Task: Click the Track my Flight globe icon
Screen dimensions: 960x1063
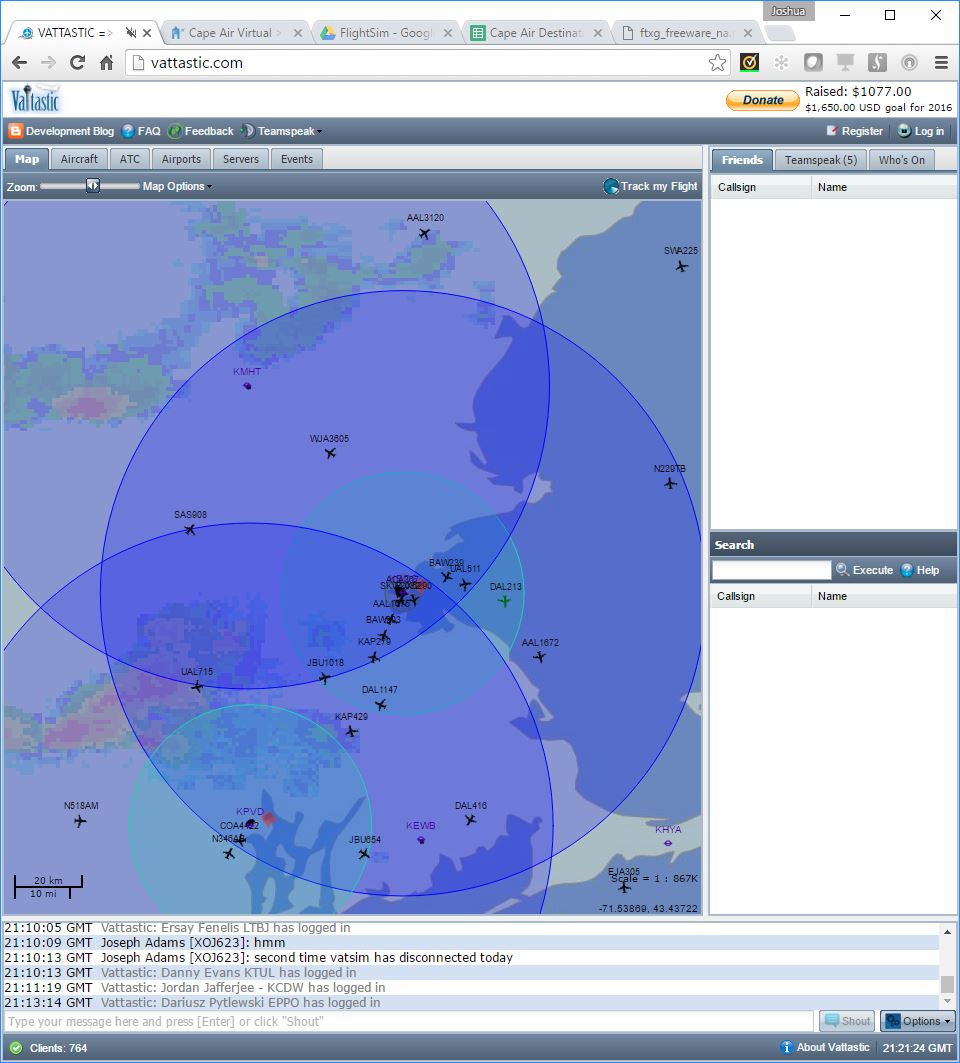Action: [x=610, y=186]
